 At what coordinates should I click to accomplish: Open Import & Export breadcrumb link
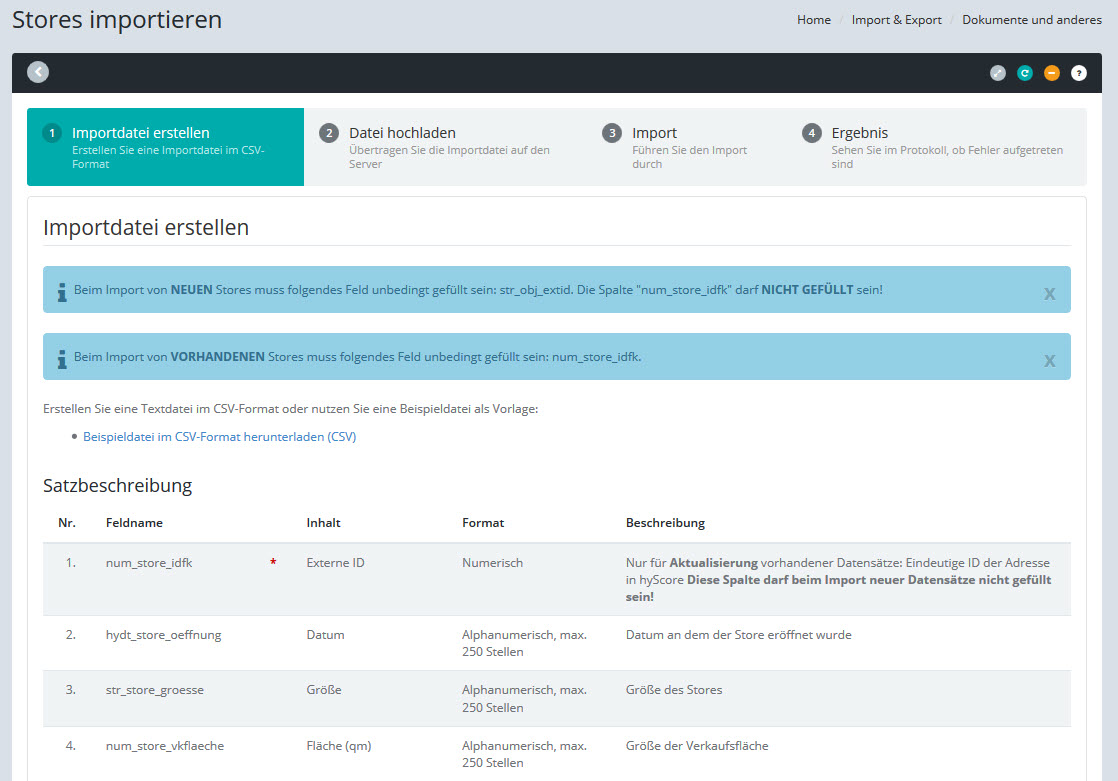tap(896, 20)
